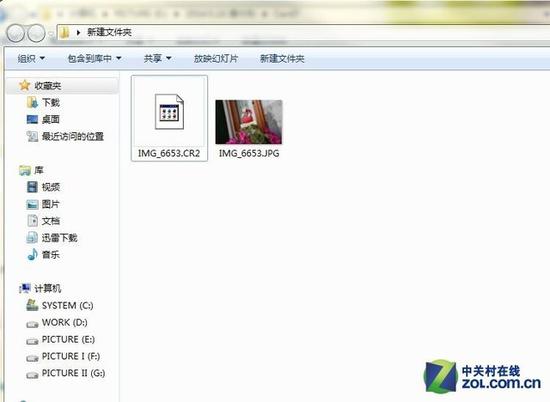Click the Forward navigation arrow button
This screenshot has height=402, width=550.
[36, 33]
